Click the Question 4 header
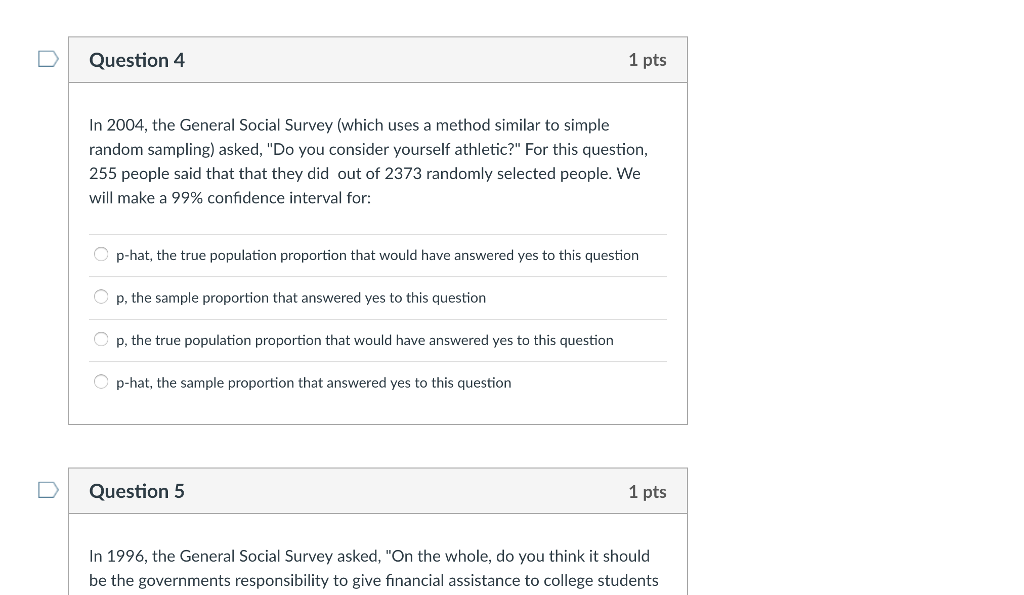This screenshot has height=595, width=1024. tap(137, 60)
